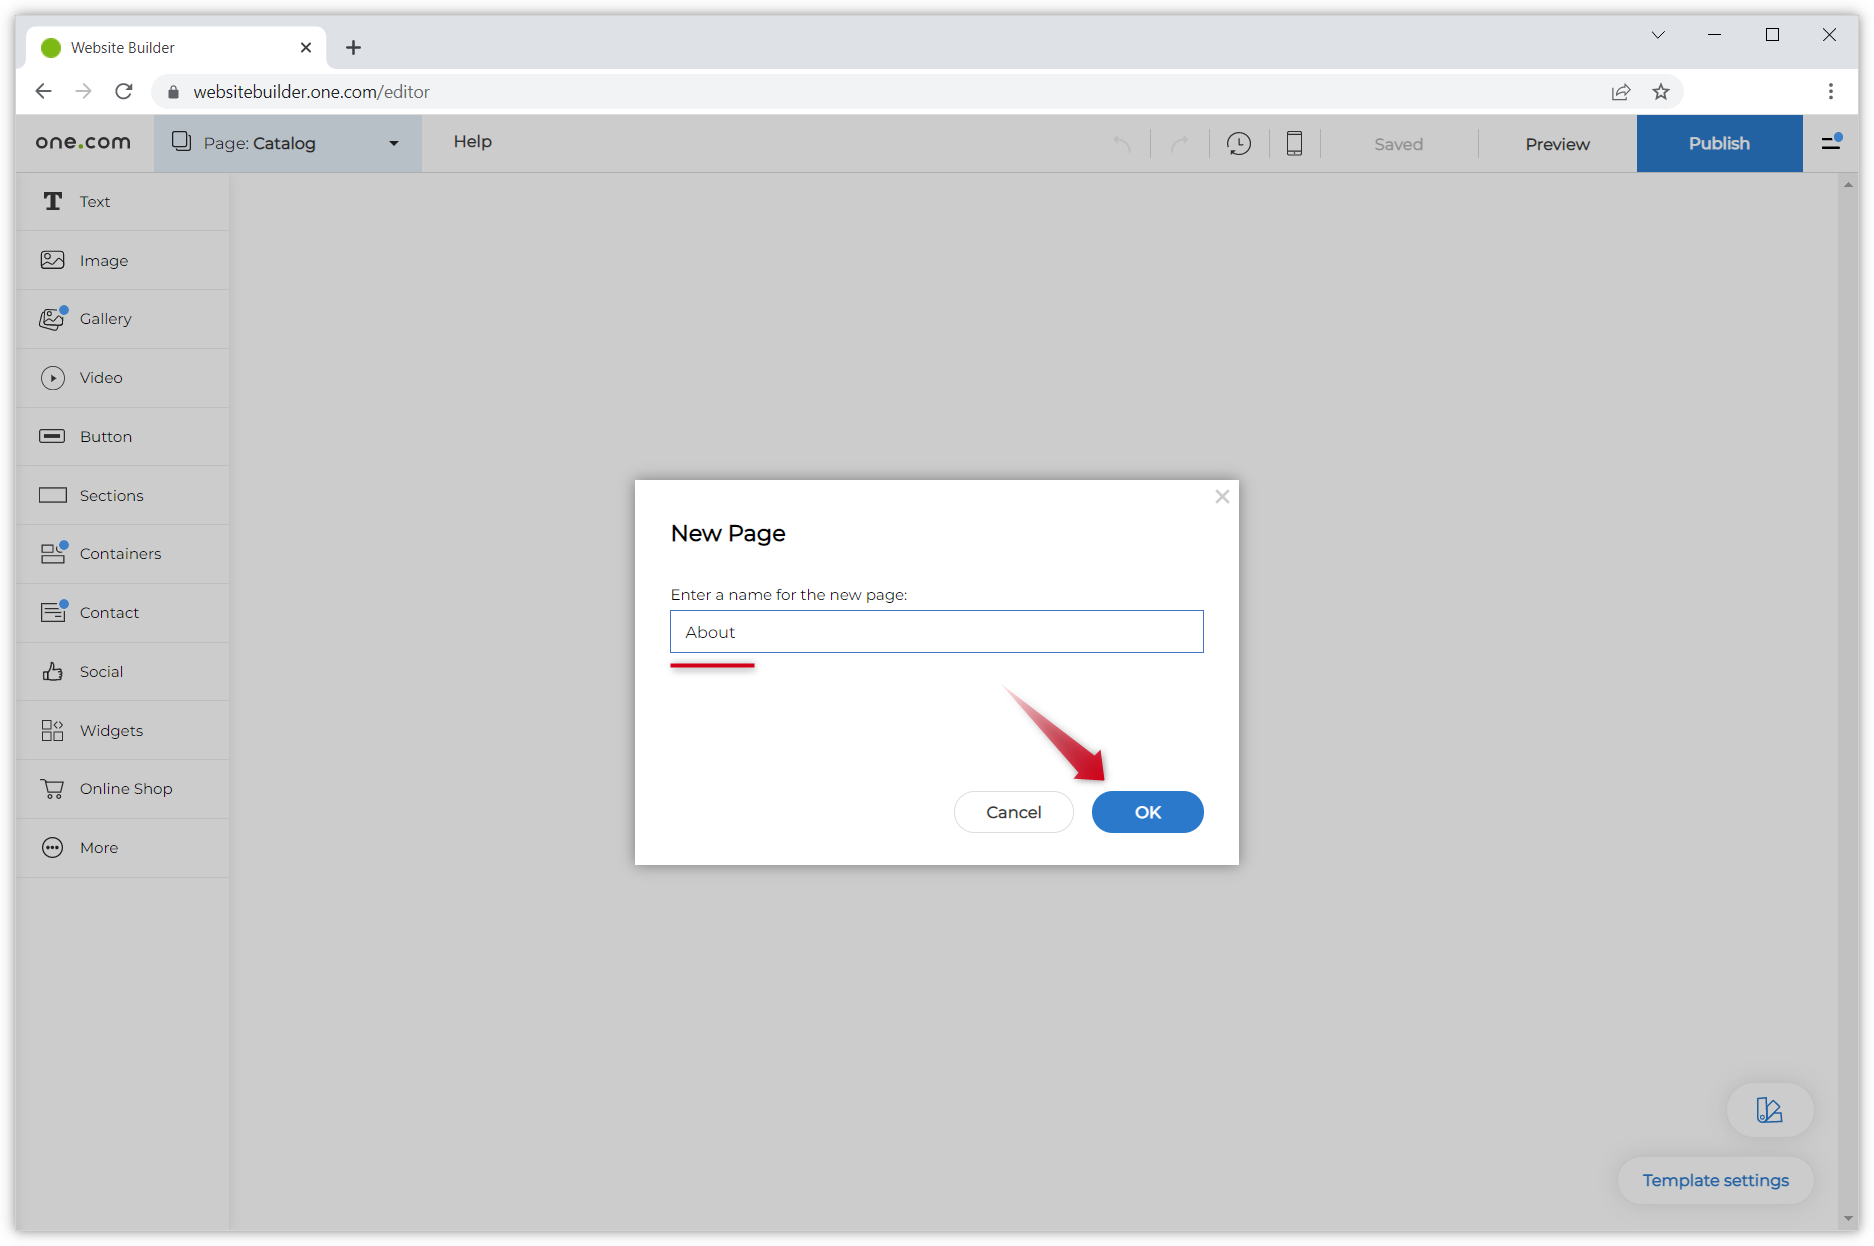The height and width of the screenshot is (1246, 1874).
Task: Open the Help menu
Action: [472, 142]
